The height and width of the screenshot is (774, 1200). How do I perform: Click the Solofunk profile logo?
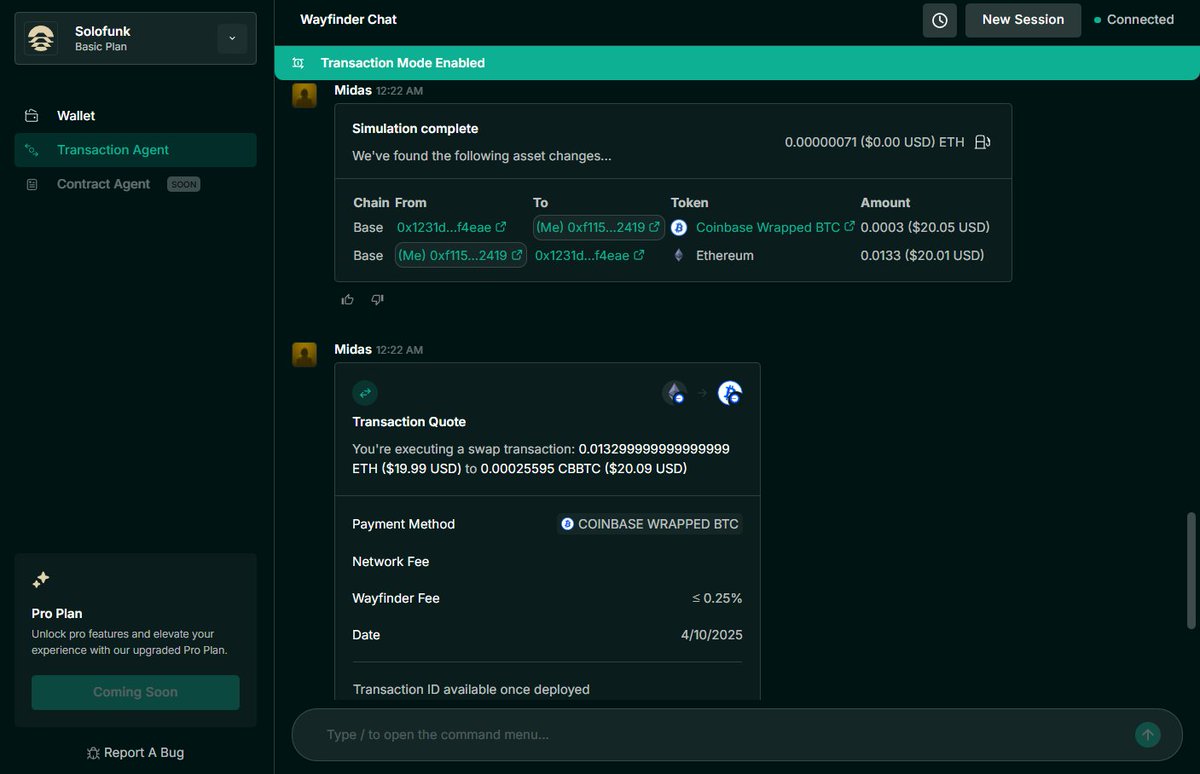41,38
